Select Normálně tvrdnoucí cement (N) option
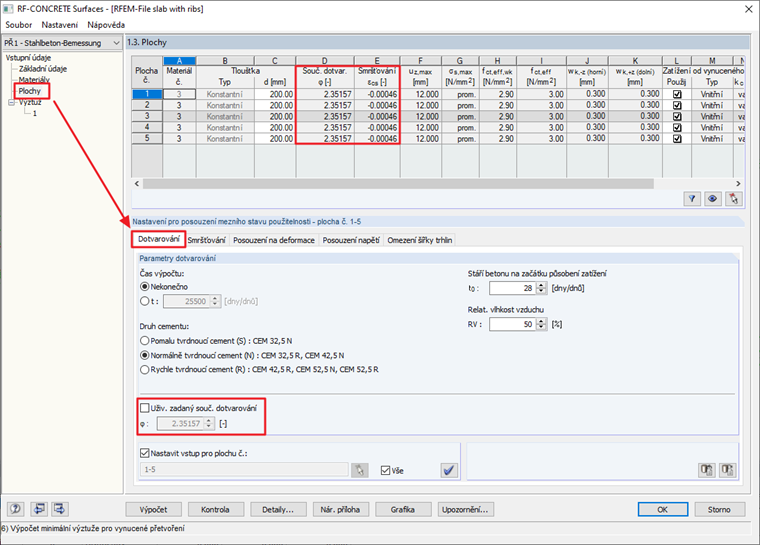This screenshot has width=760, height=545. pos(144,355)
